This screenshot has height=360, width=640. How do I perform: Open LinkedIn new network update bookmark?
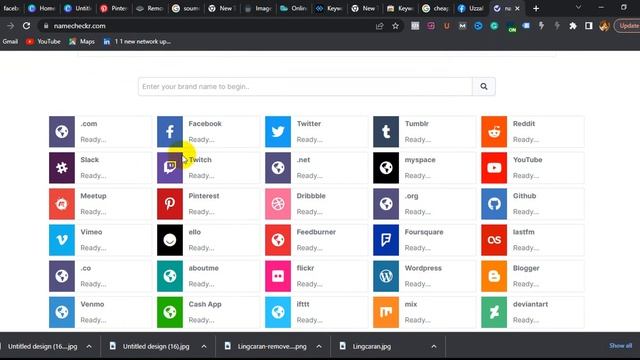click(x=137, y=41)
